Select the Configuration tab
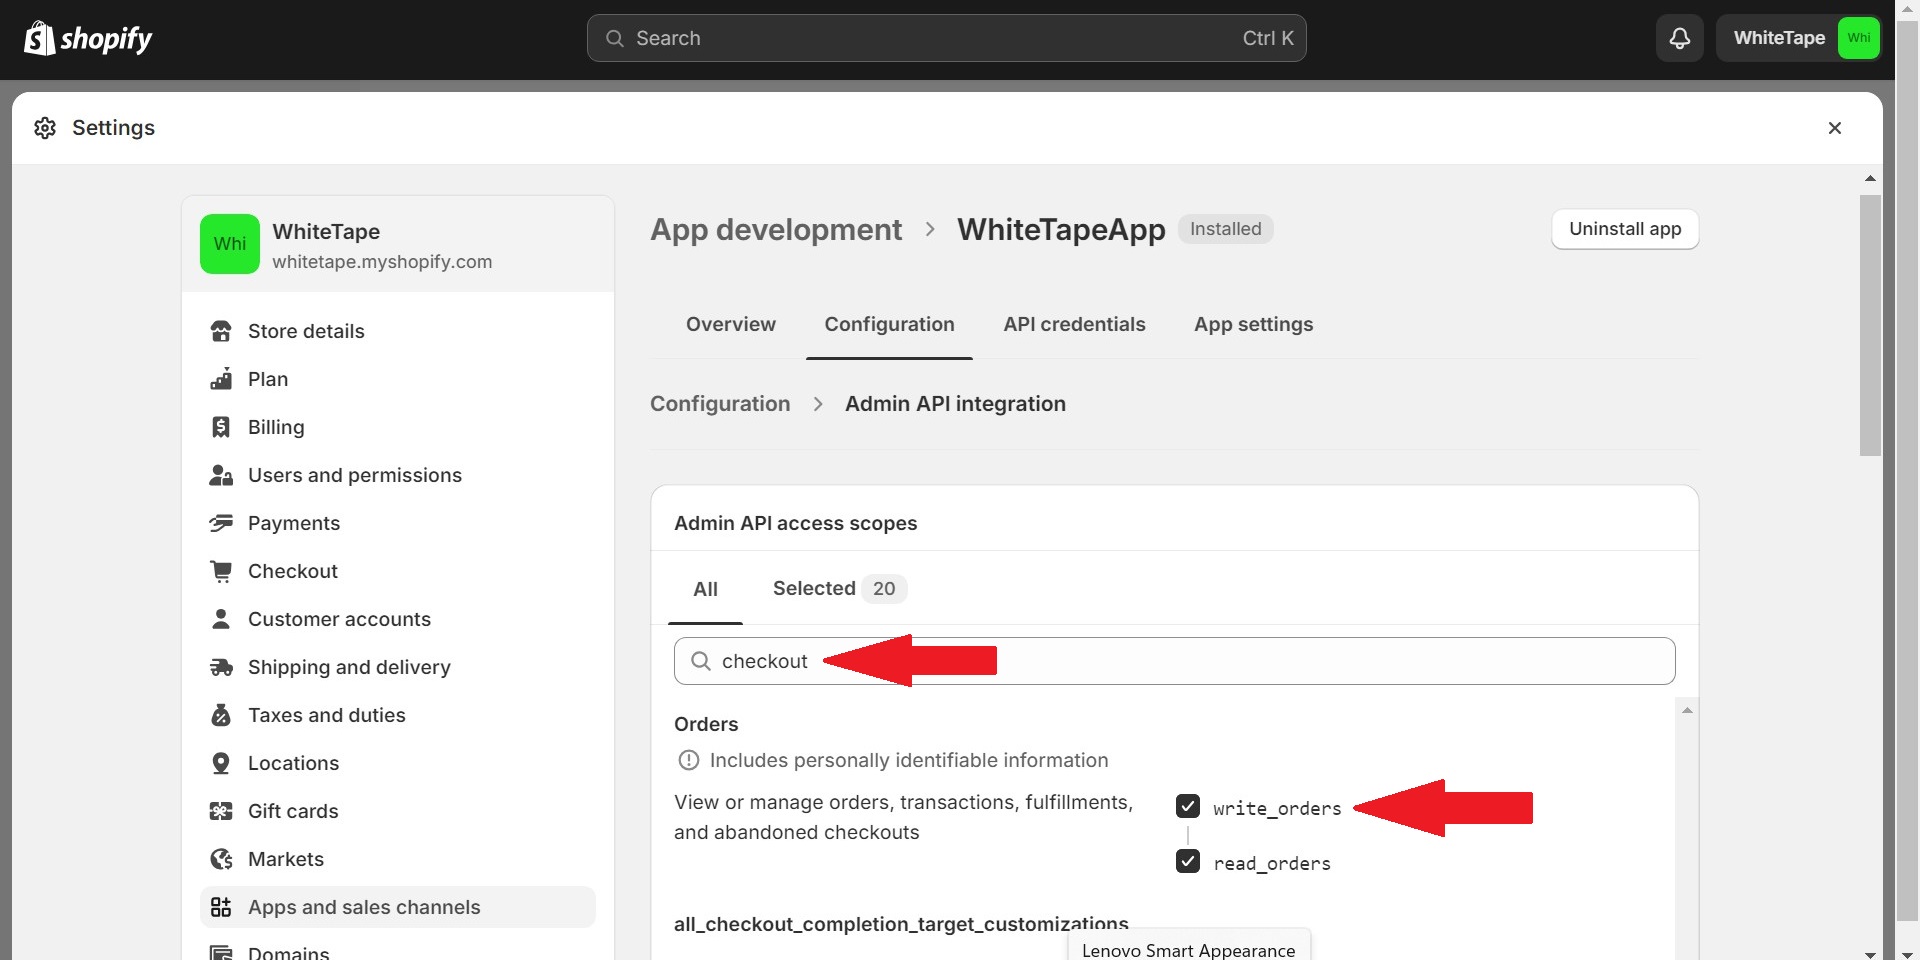 pos(889,324)
